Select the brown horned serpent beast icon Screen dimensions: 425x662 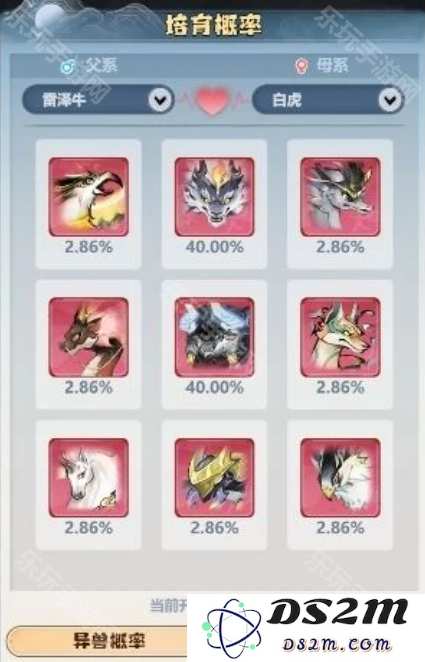tap(89, 337)
